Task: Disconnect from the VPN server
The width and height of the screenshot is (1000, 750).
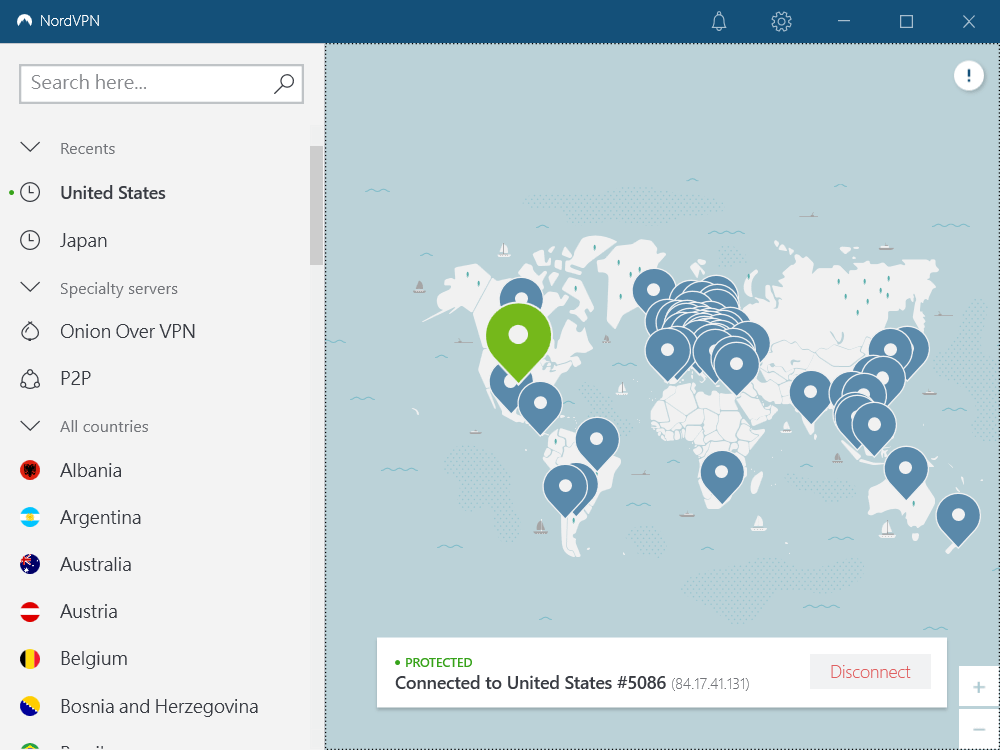Action: pyautogui.click(x=870, y=672)
